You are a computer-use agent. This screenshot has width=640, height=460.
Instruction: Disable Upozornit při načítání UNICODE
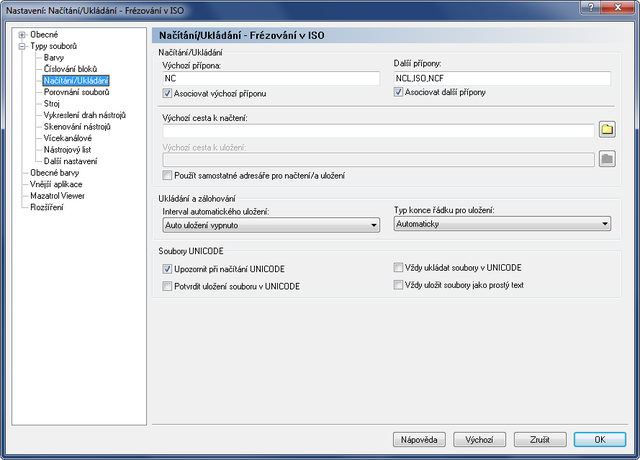[x=167, y=269]
